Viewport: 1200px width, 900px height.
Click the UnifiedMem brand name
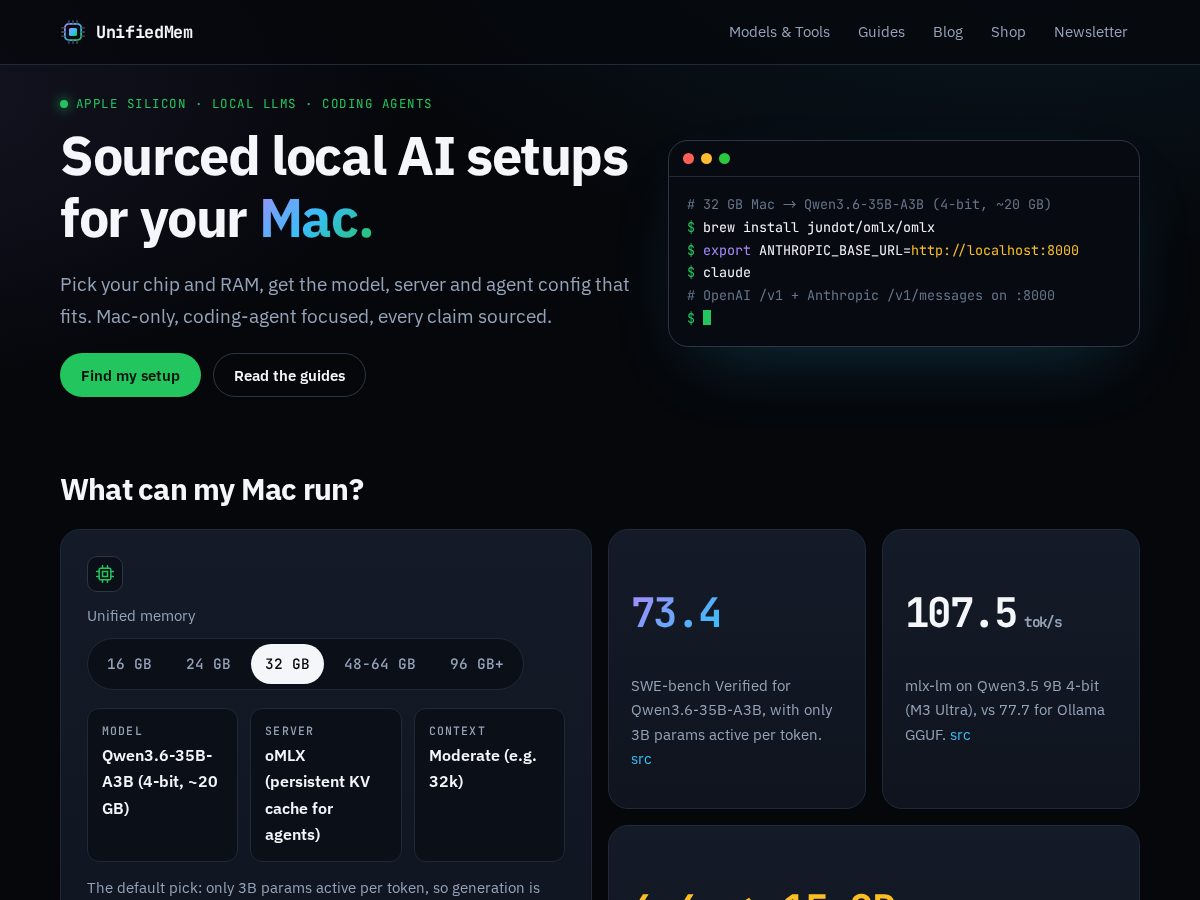point(144,32)
